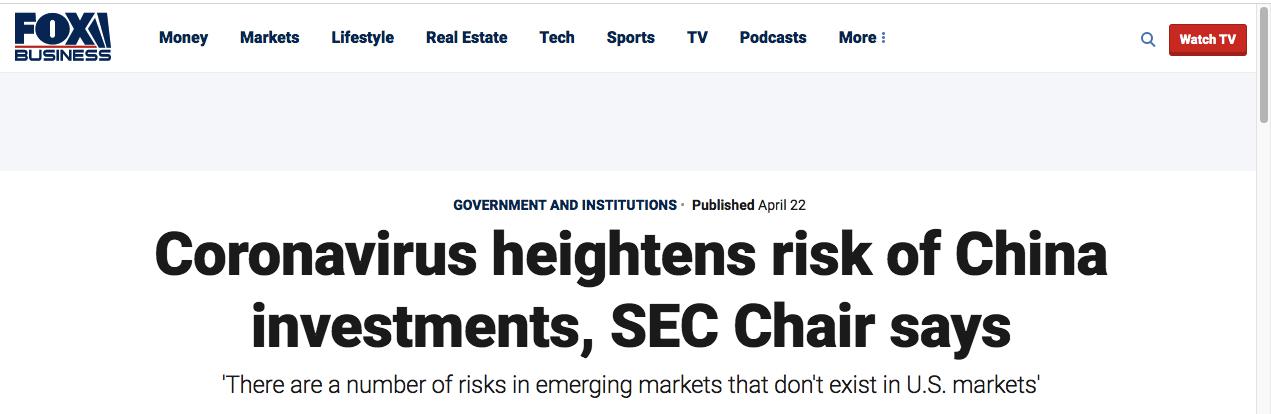Click the emerging markets risks subheadline quote
Screen dimensions: 1271x414
pos(631,384)
